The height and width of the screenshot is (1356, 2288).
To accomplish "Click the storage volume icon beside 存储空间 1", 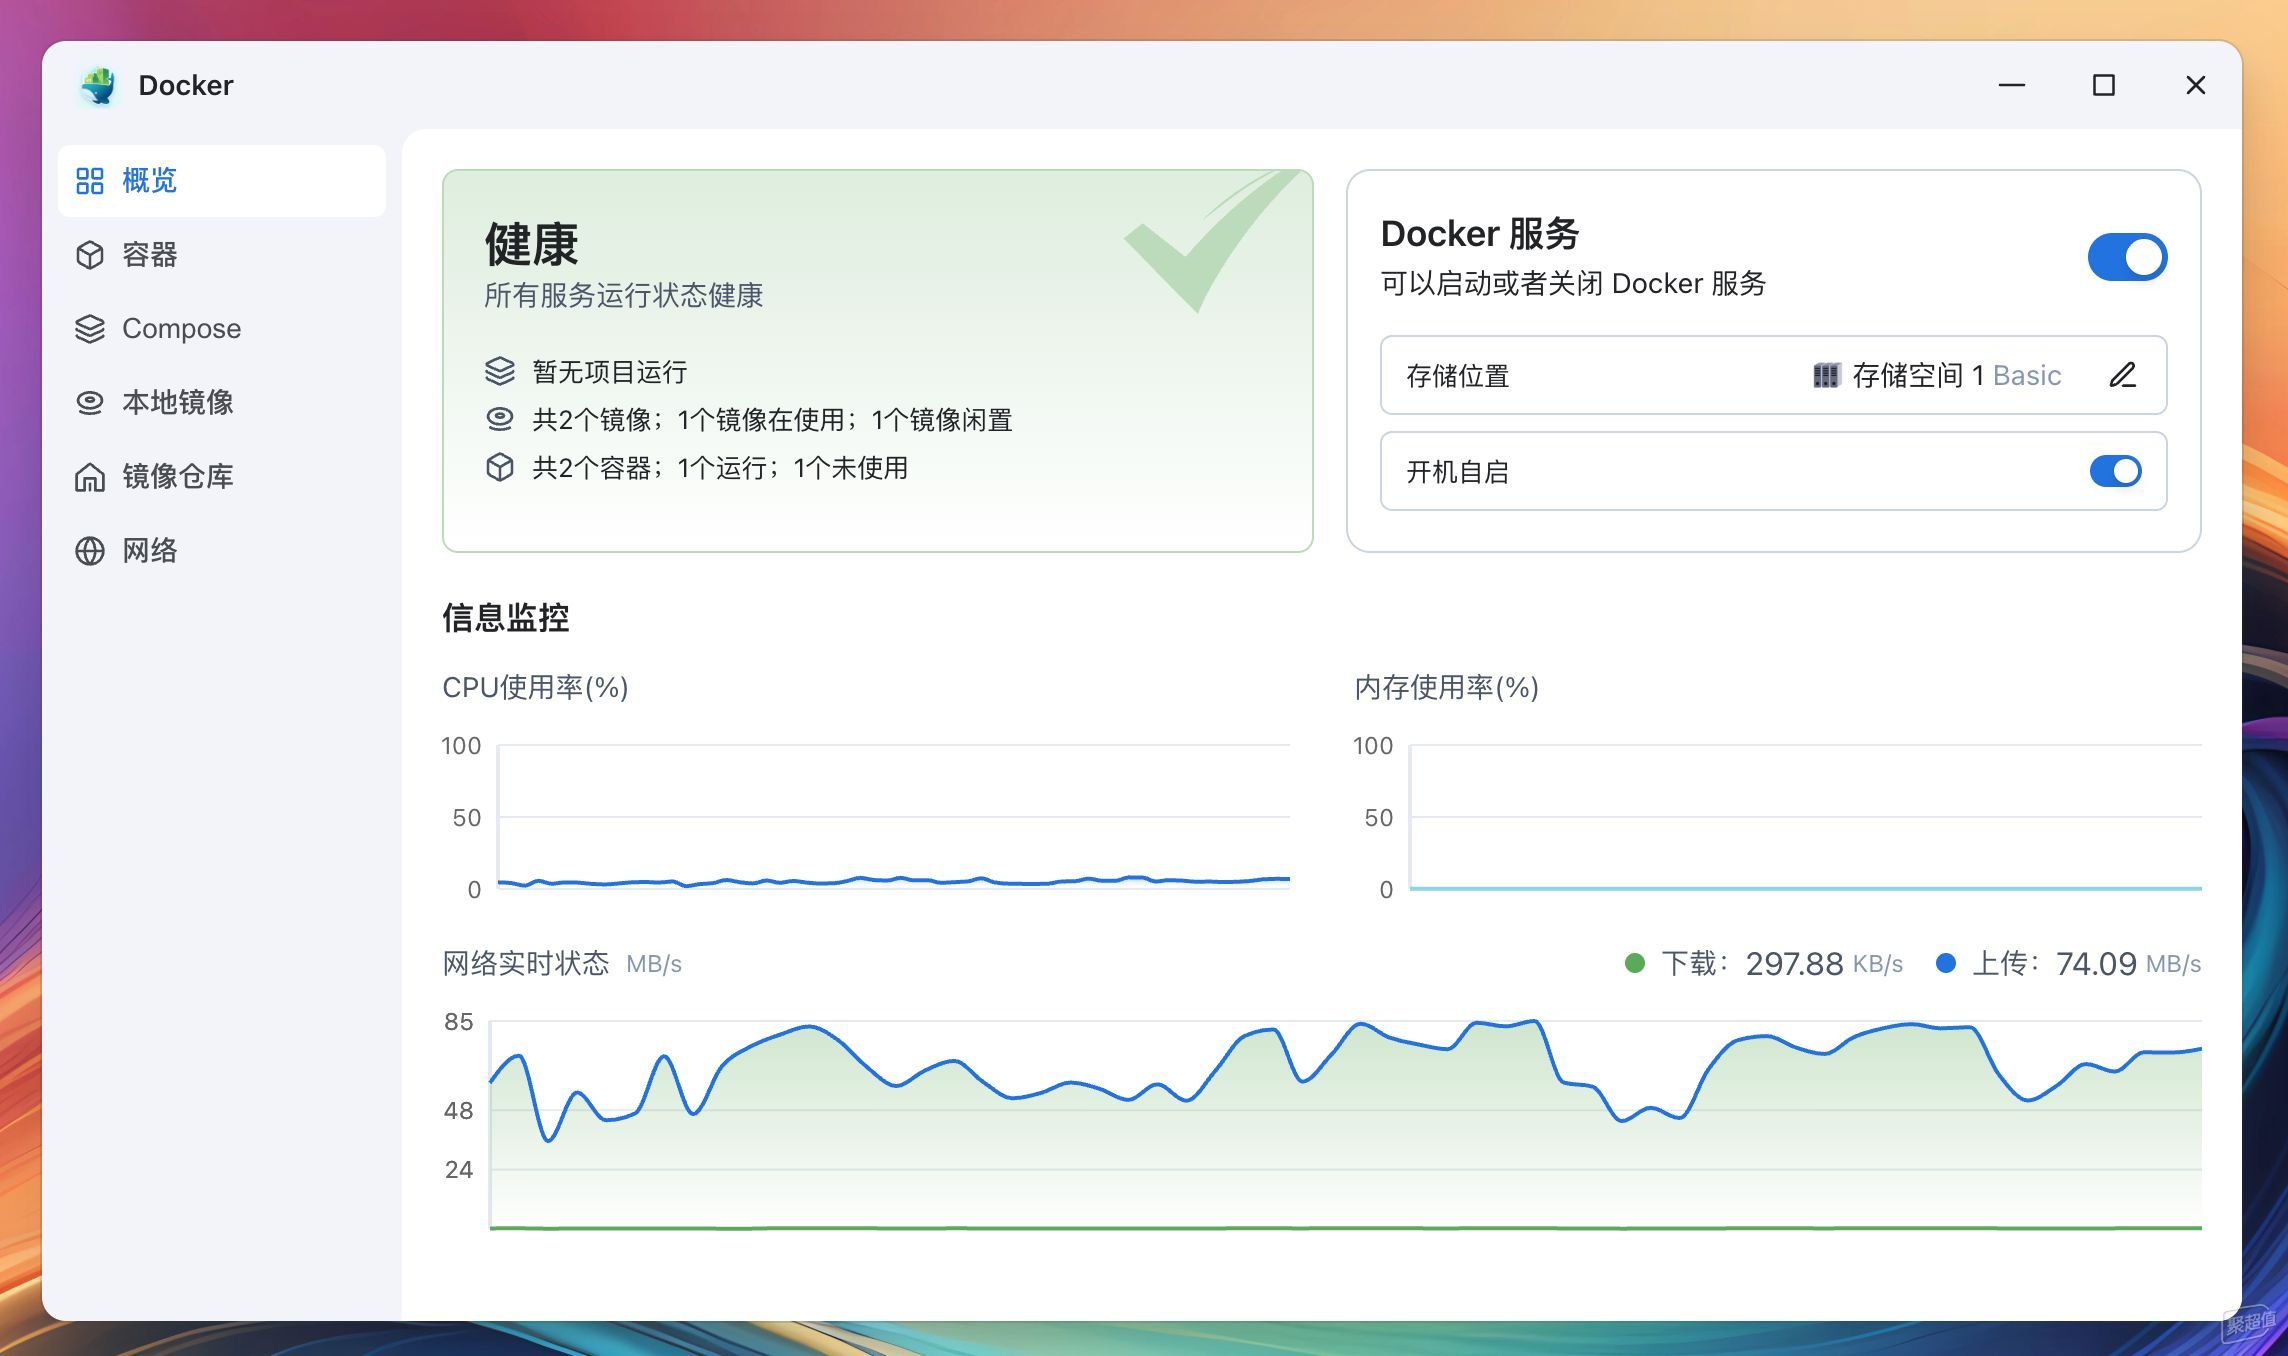I will point(1825,375).
